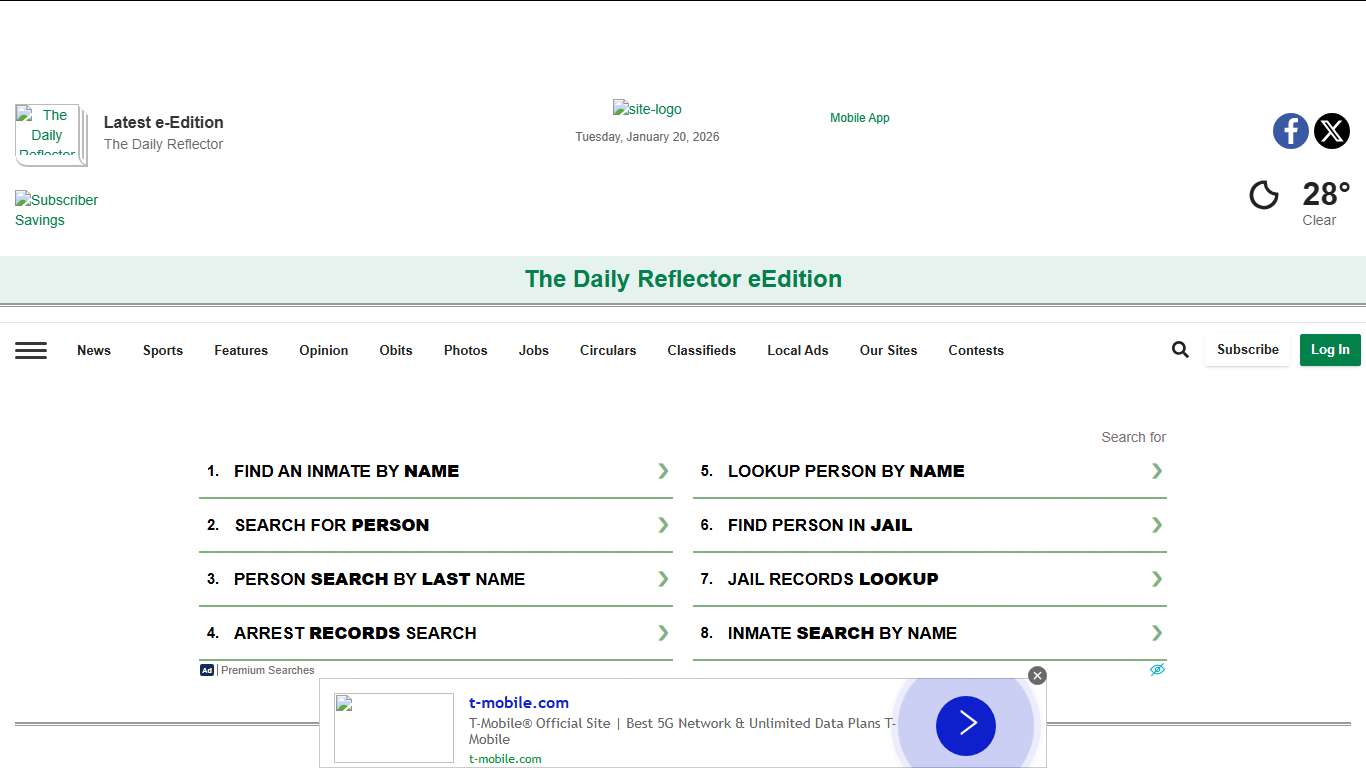Open the Subscriber Savings image link
Image resolution: width=1366 pixels, height=768 pixels.
pyautogui.click(x=56, y=210)
